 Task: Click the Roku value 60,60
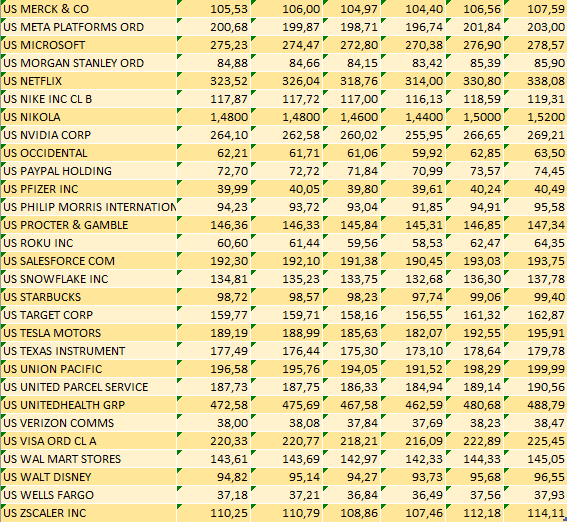[214, 243]
